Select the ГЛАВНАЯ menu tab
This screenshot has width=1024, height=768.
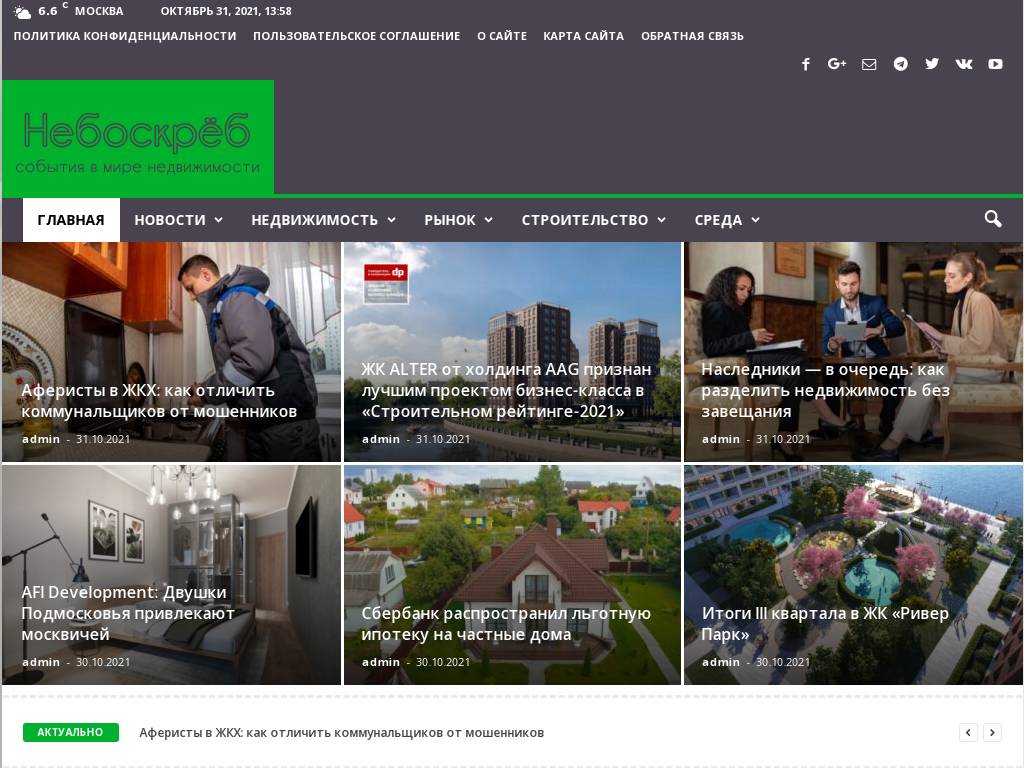click(x=71, y=219)
